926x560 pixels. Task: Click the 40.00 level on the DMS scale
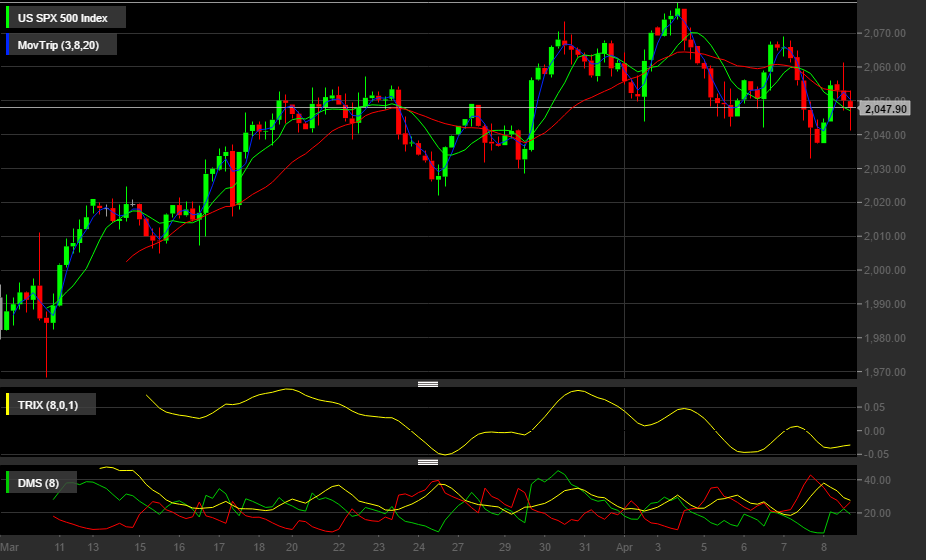click(877, 480)
